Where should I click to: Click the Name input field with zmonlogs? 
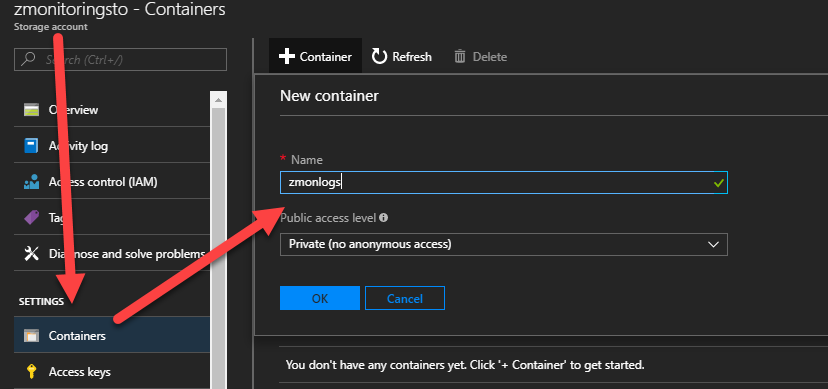504,183
